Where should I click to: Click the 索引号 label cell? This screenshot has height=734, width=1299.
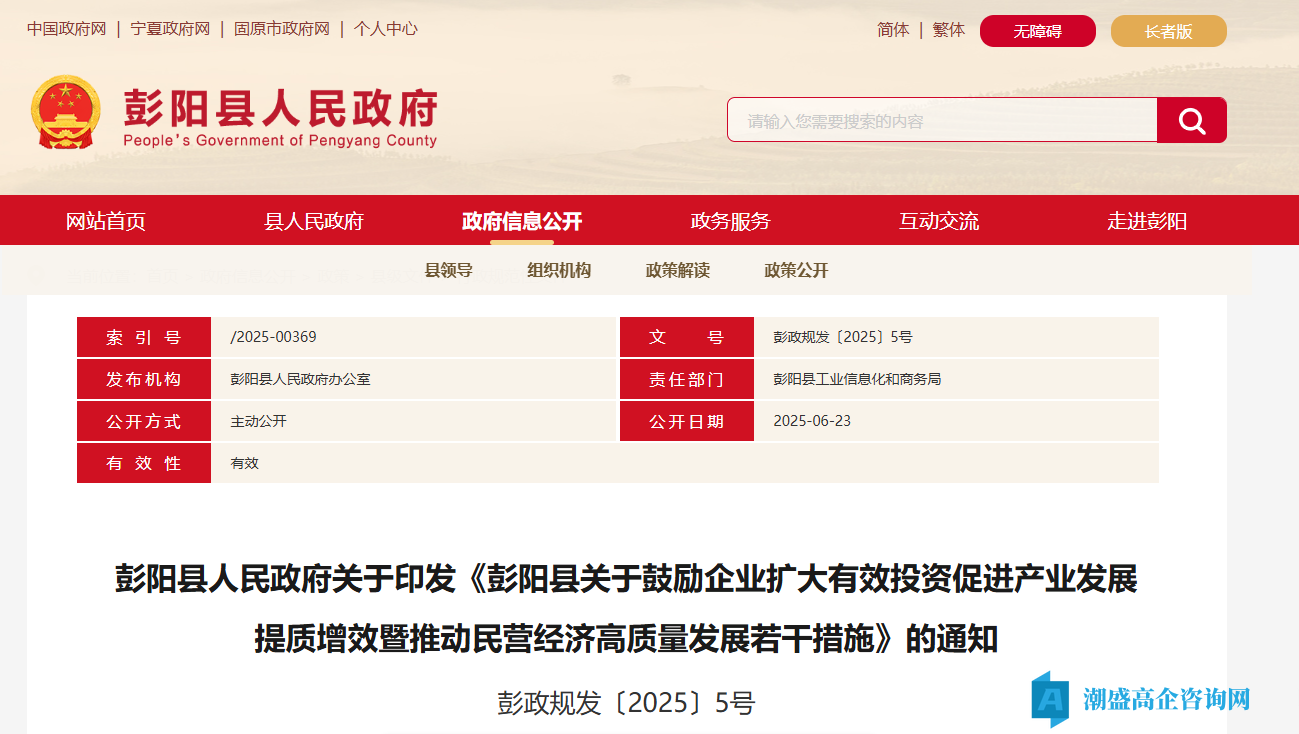tap(144, 337)
